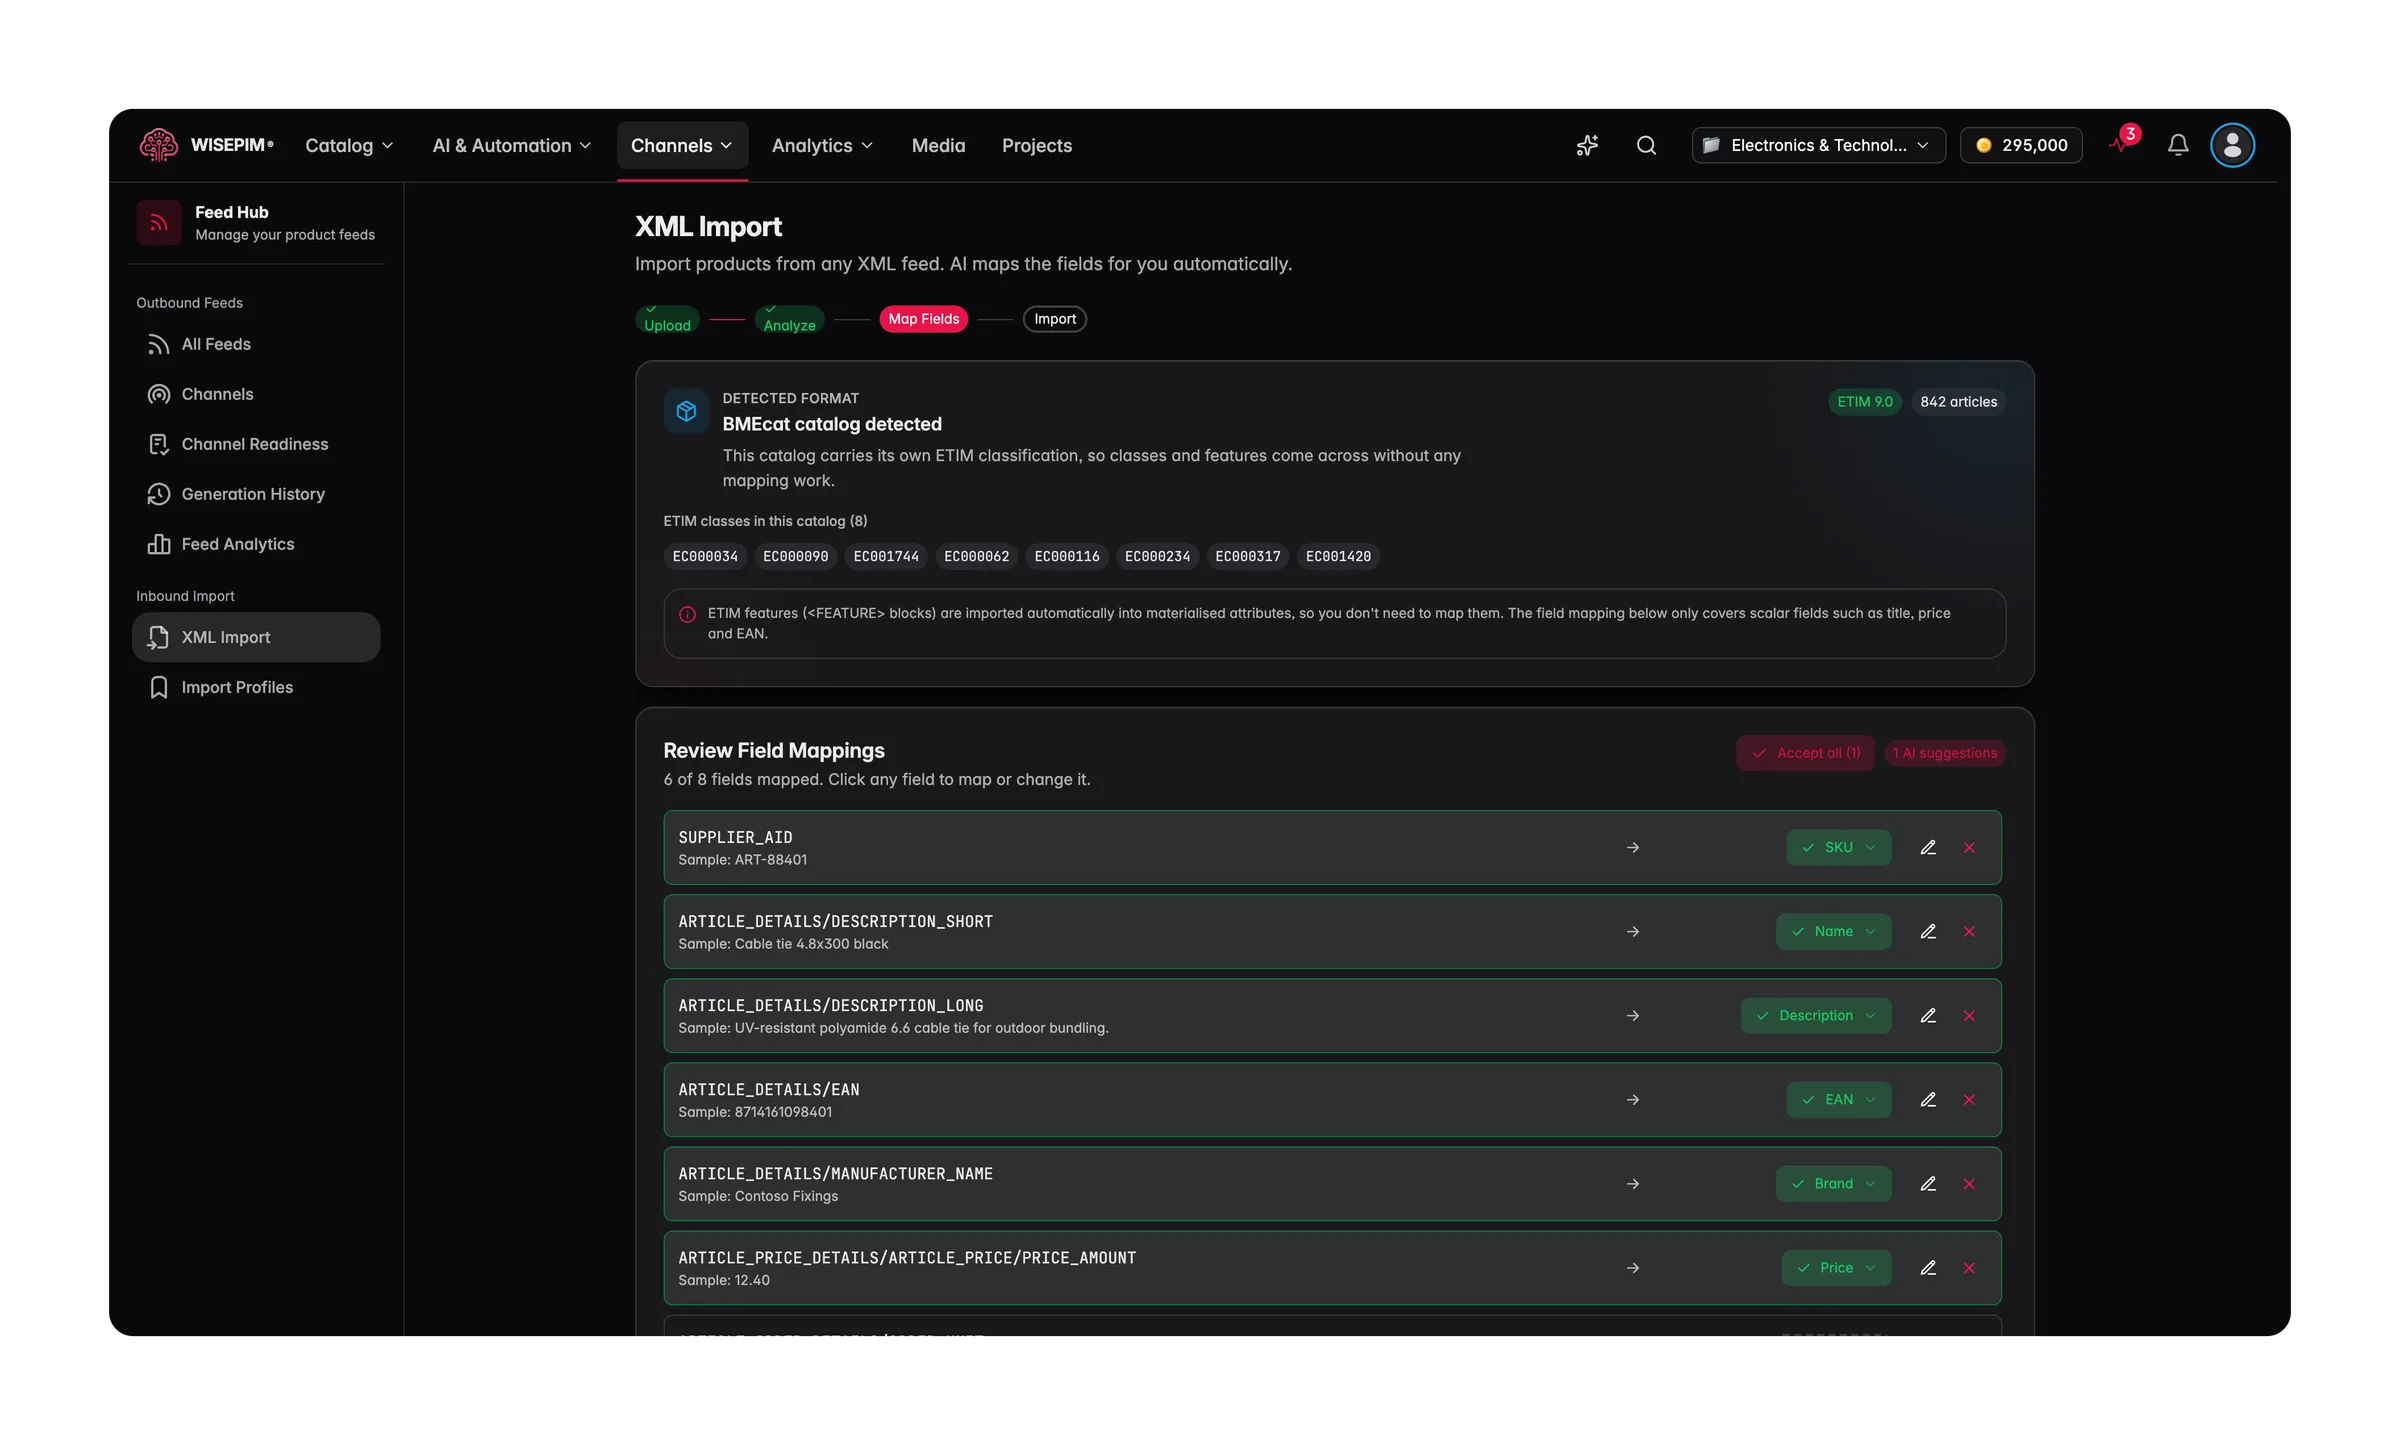Screen dimensions: 2400x1445
Task: Open Generation History in the sidebar
Action: 256,494
